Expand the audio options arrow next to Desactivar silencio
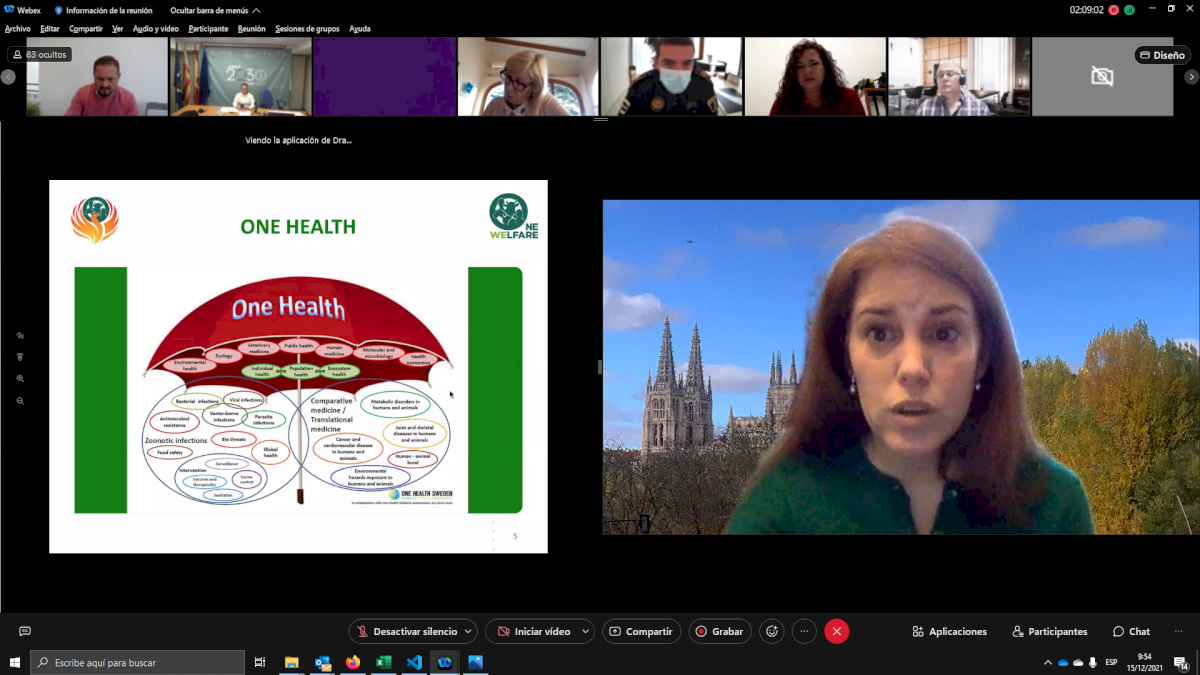 [468, 632]
